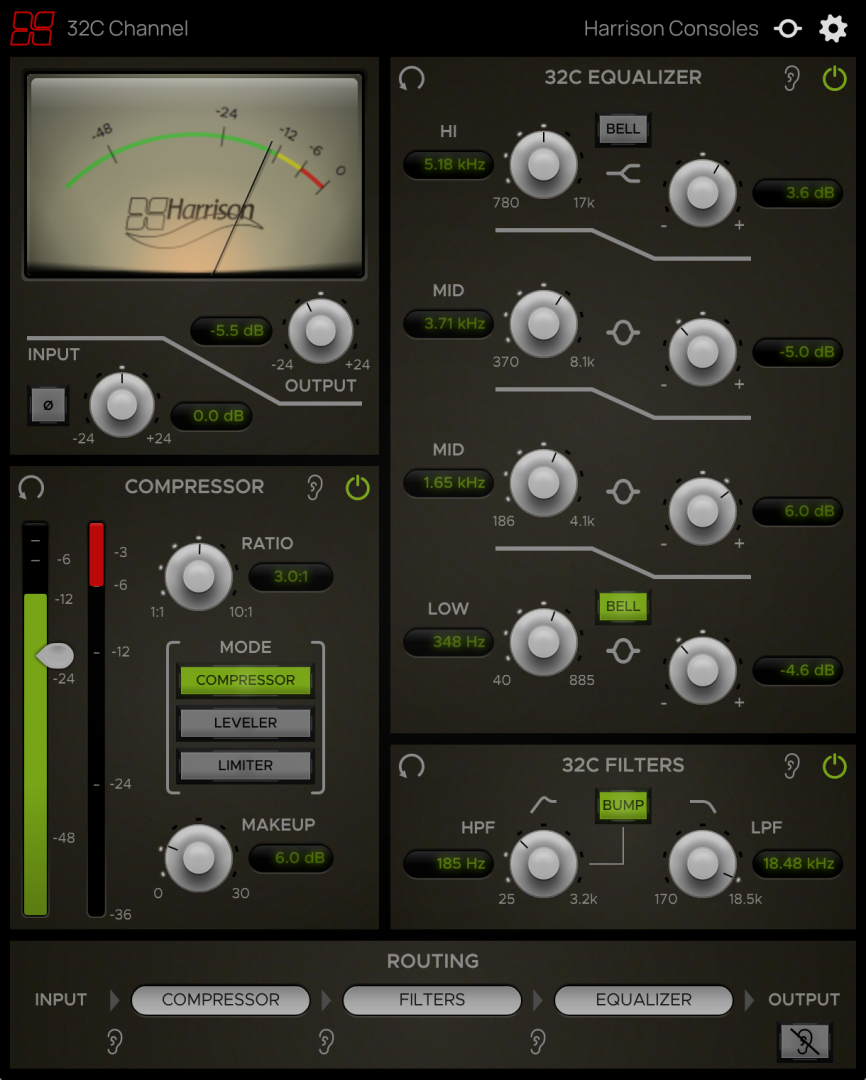Select COMPRESSOR mode

tap(245, 680)
